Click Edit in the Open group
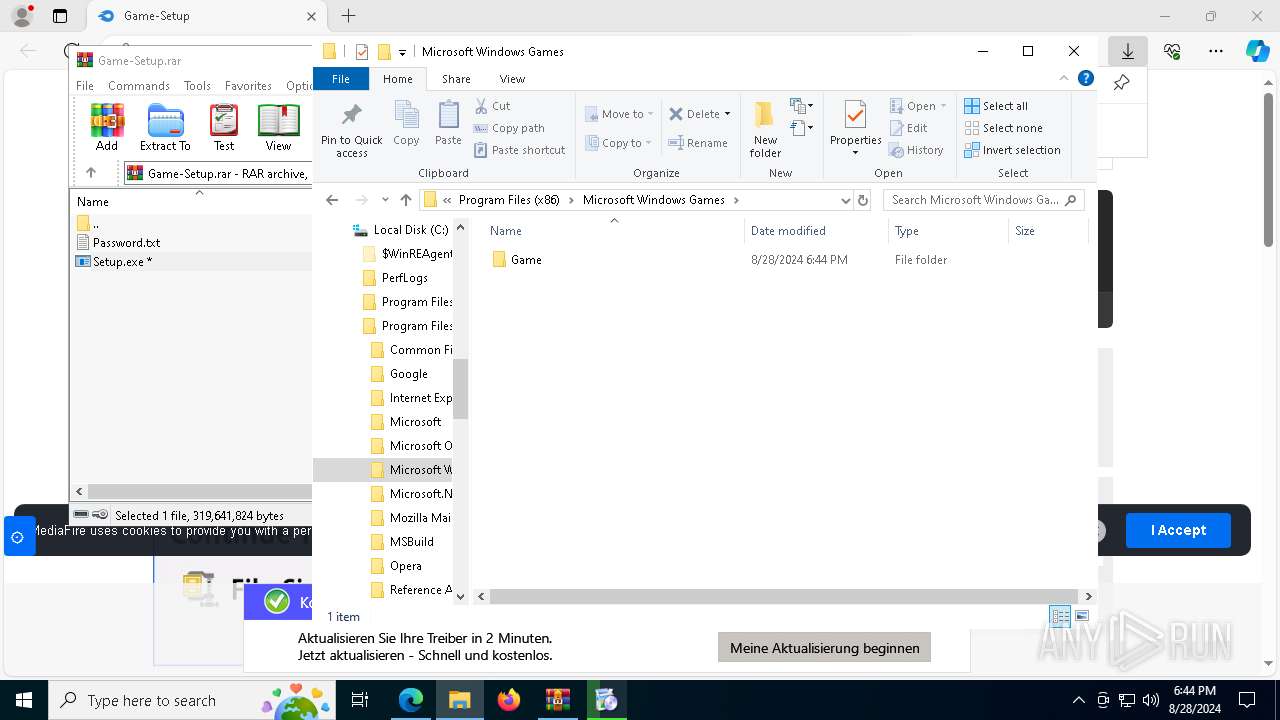Screen dimensions: 1280x720 click(x=908, y=128)
